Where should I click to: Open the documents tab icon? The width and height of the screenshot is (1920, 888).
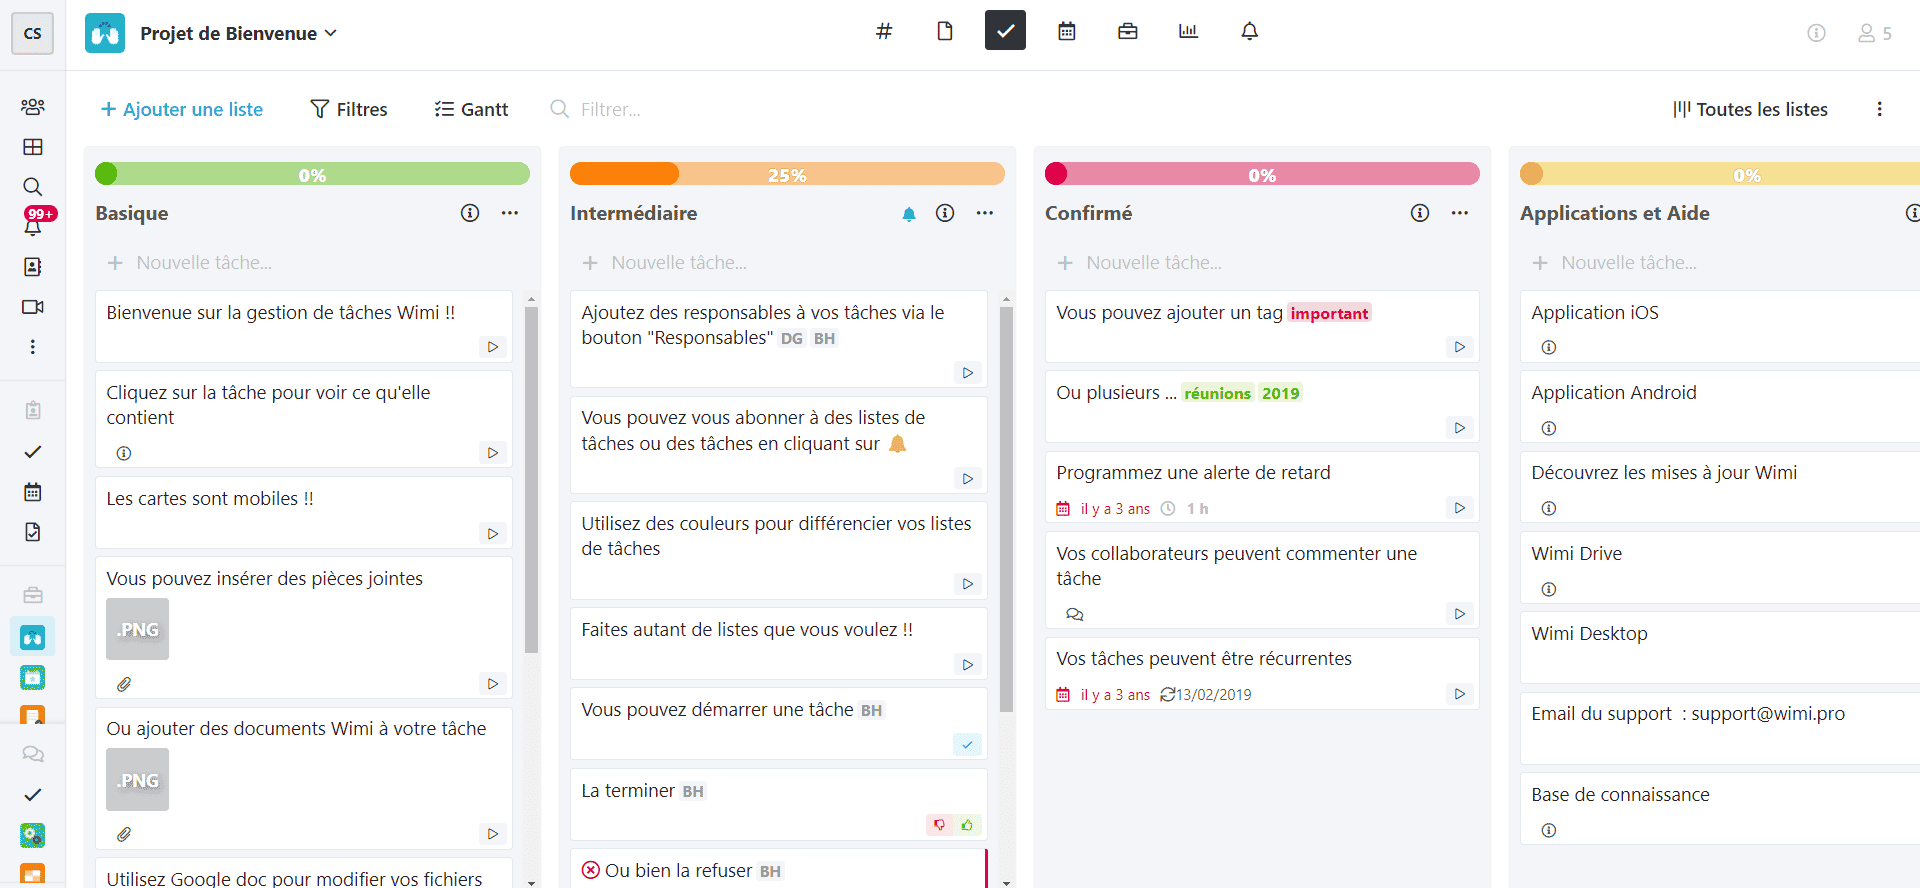click(x=945, y=32)
